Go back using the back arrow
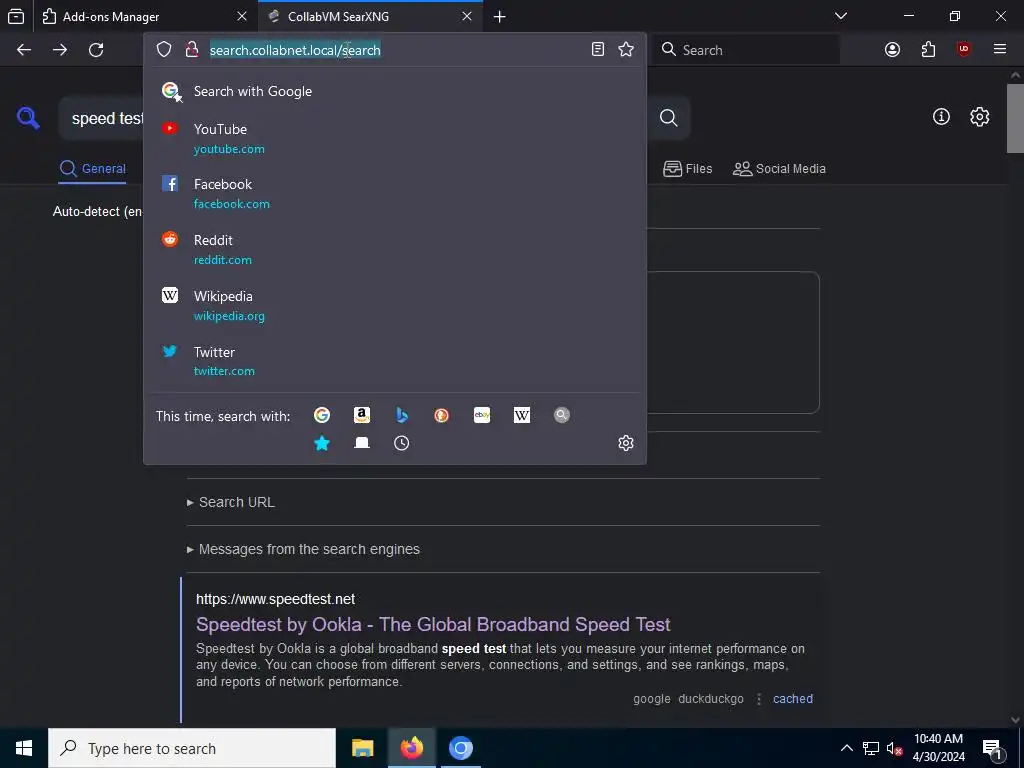The width and height of the screenshot is (1024, 768). [24, 50]
